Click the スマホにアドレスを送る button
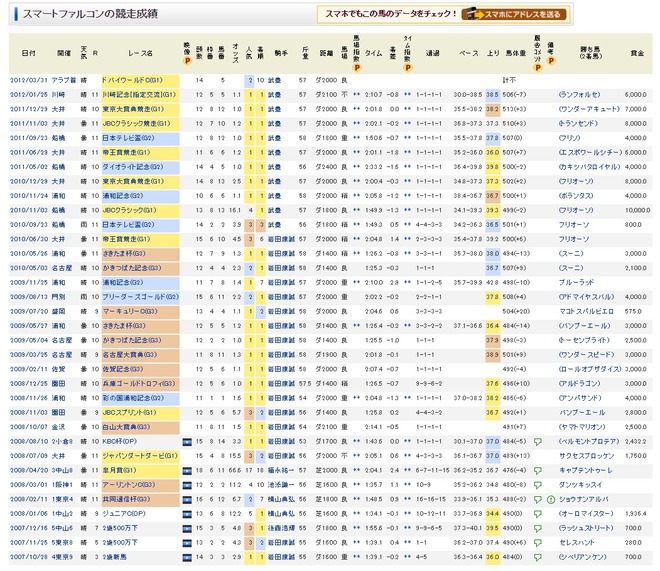 coord(514,14)
